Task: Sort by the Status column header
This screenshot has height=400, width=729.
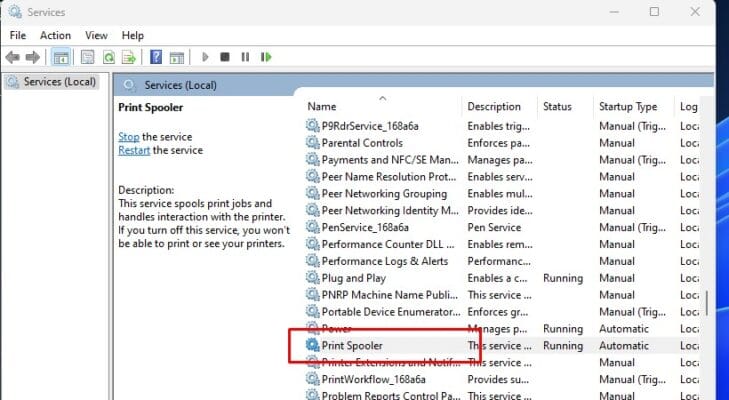Action: (565, 107)
